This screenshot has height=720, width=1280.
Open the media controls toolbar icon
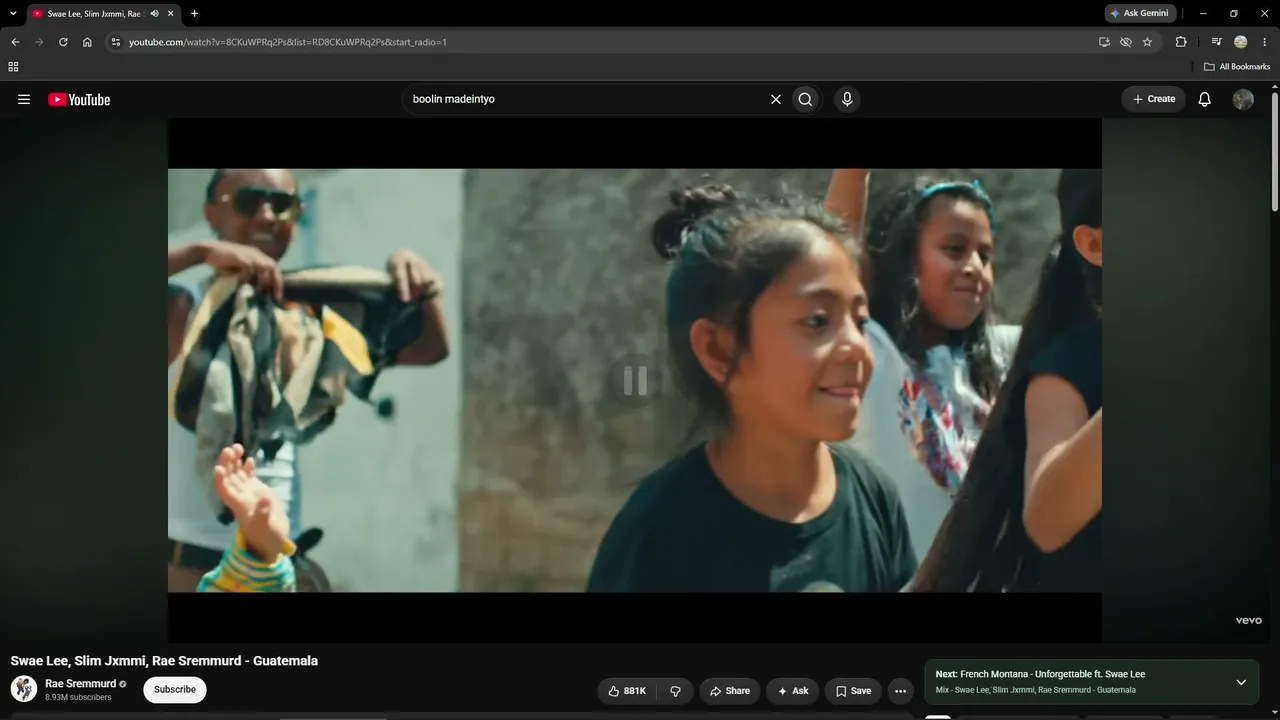1216,42
